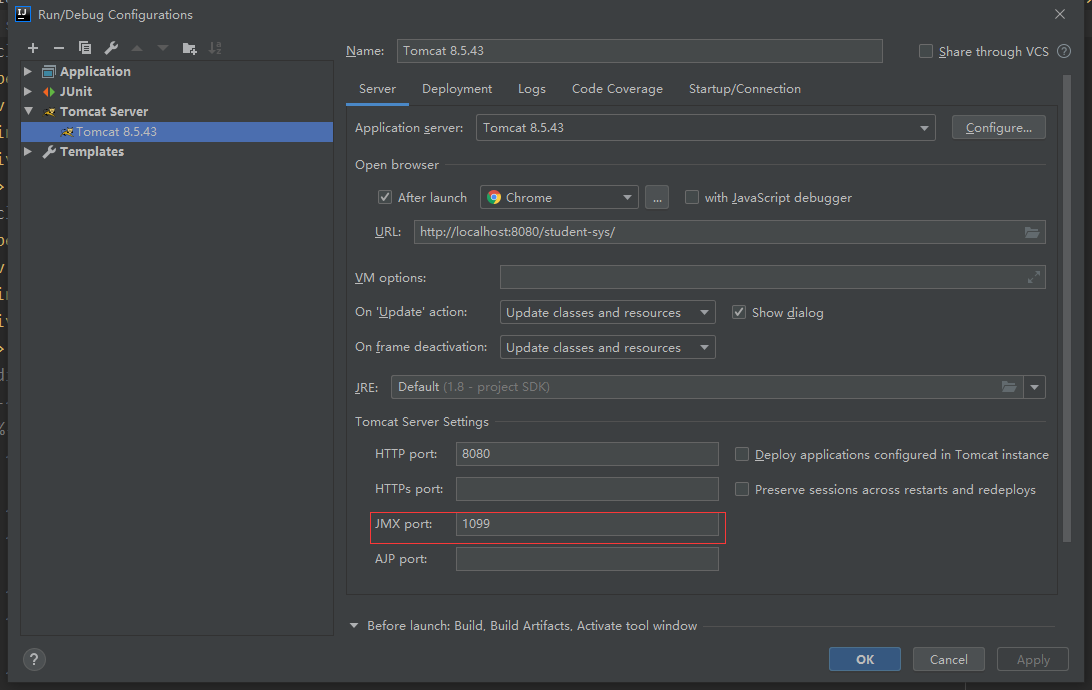Browse for URL using folder icon

pos(1031,232)
